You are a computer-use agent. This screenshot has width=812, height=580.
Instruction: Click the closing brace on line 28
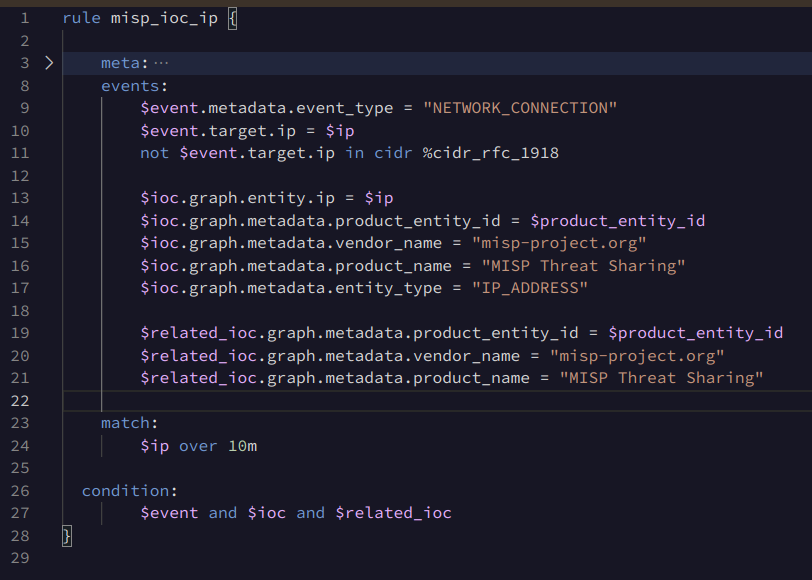[67, 536]
